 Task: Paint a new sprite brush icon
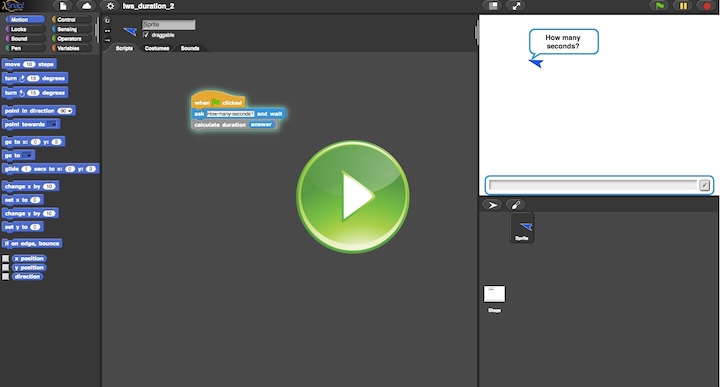[x=516, y=205]
